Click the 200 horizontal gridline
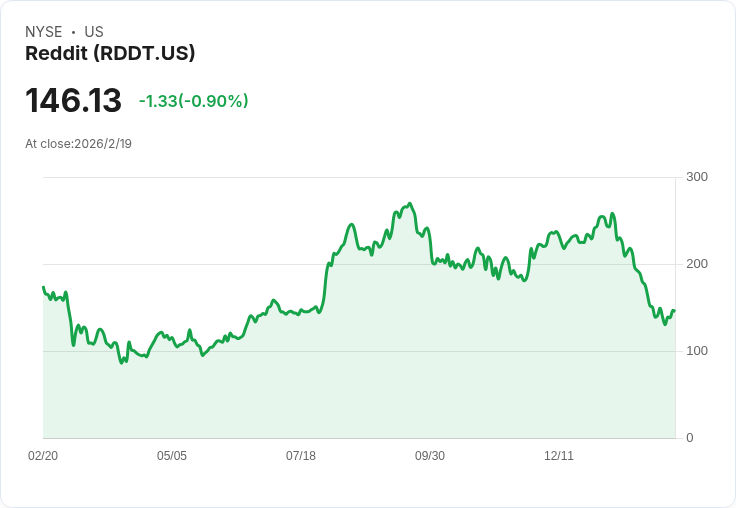Image resolution: width=736 pixels, height=508 pixels. [x=359, y=264]
